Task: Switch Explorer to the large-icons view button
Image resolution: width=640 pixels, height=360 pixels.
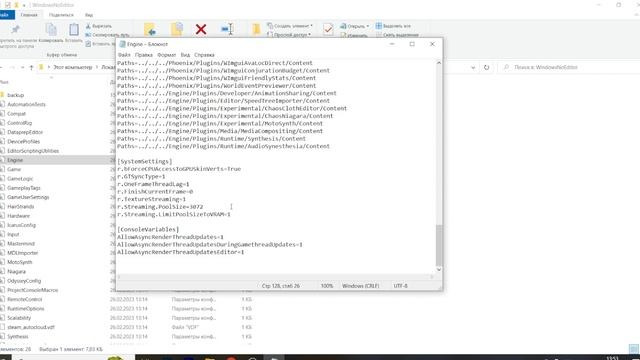Action: 634,349
